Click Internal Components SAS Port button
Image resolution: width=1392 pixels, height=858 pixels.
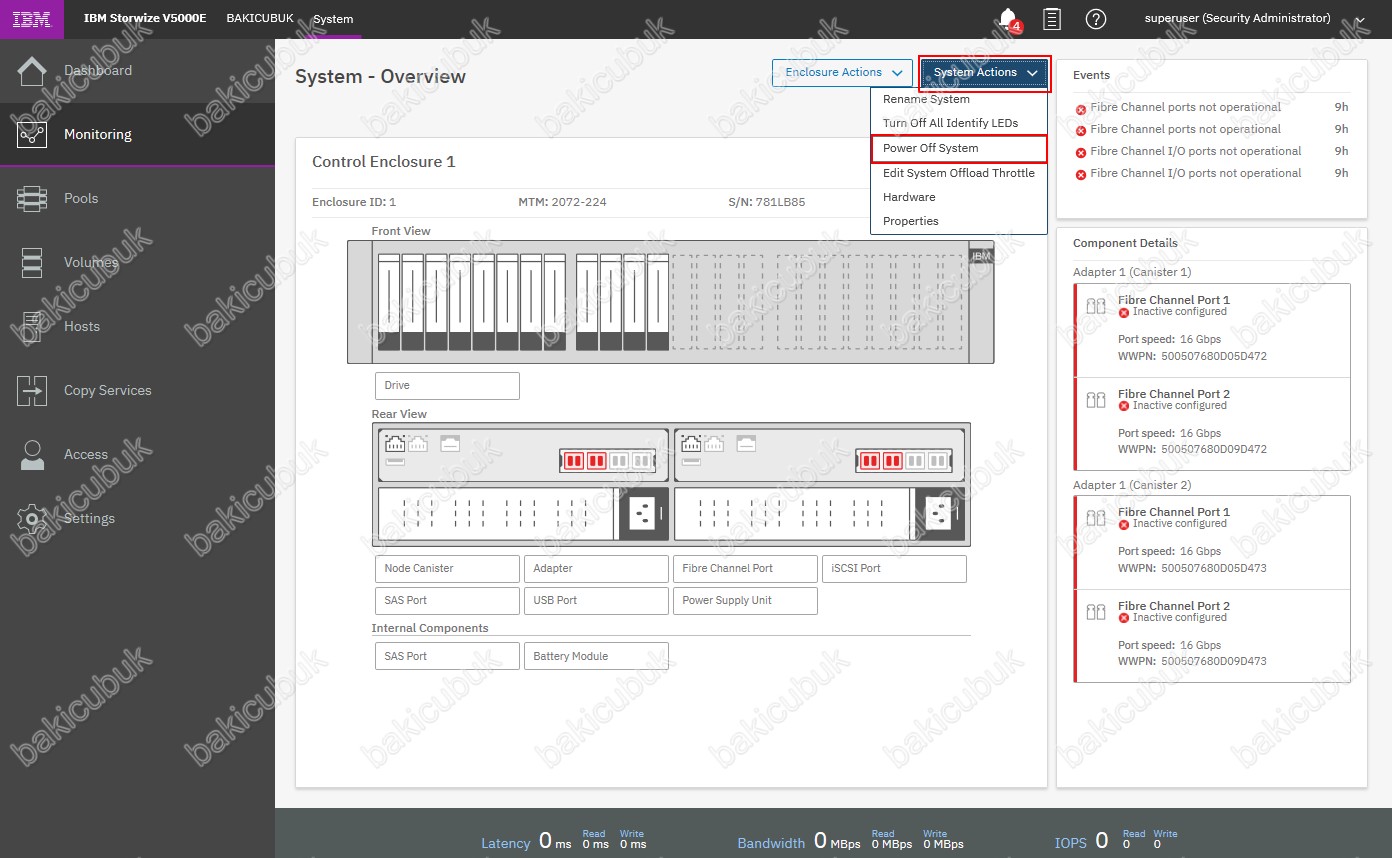click(x=447, y=656)
